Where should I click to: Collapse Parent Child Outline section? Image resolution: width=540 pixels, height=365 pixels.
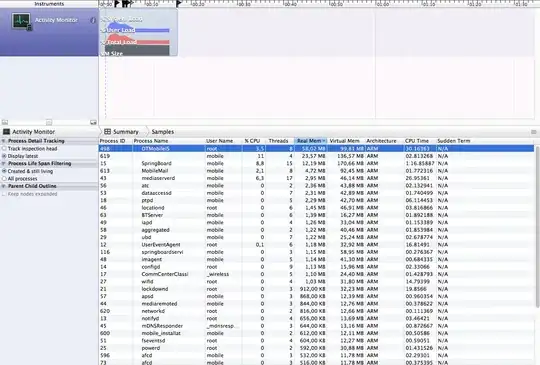tap(3, 186)
